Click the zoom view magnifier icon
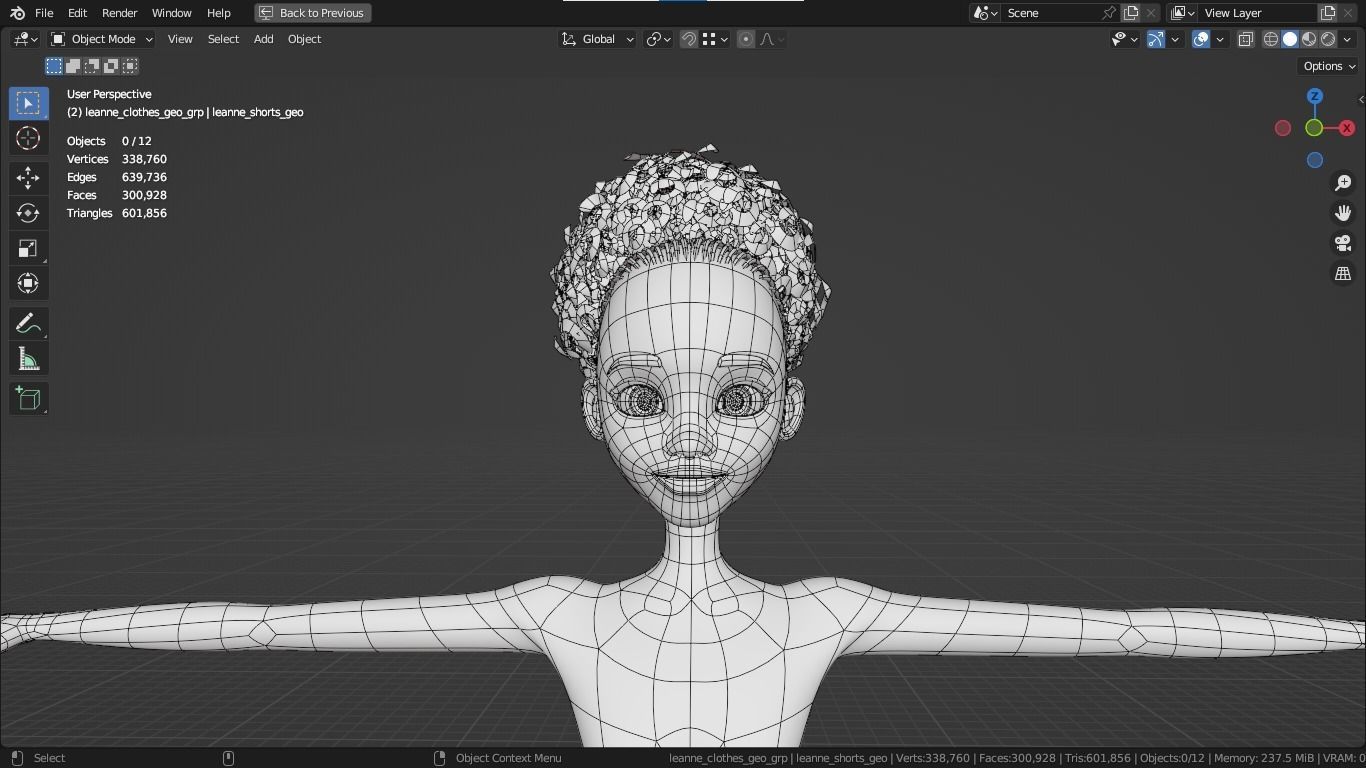This screenshot has height=768, width=1366. 1343,183
